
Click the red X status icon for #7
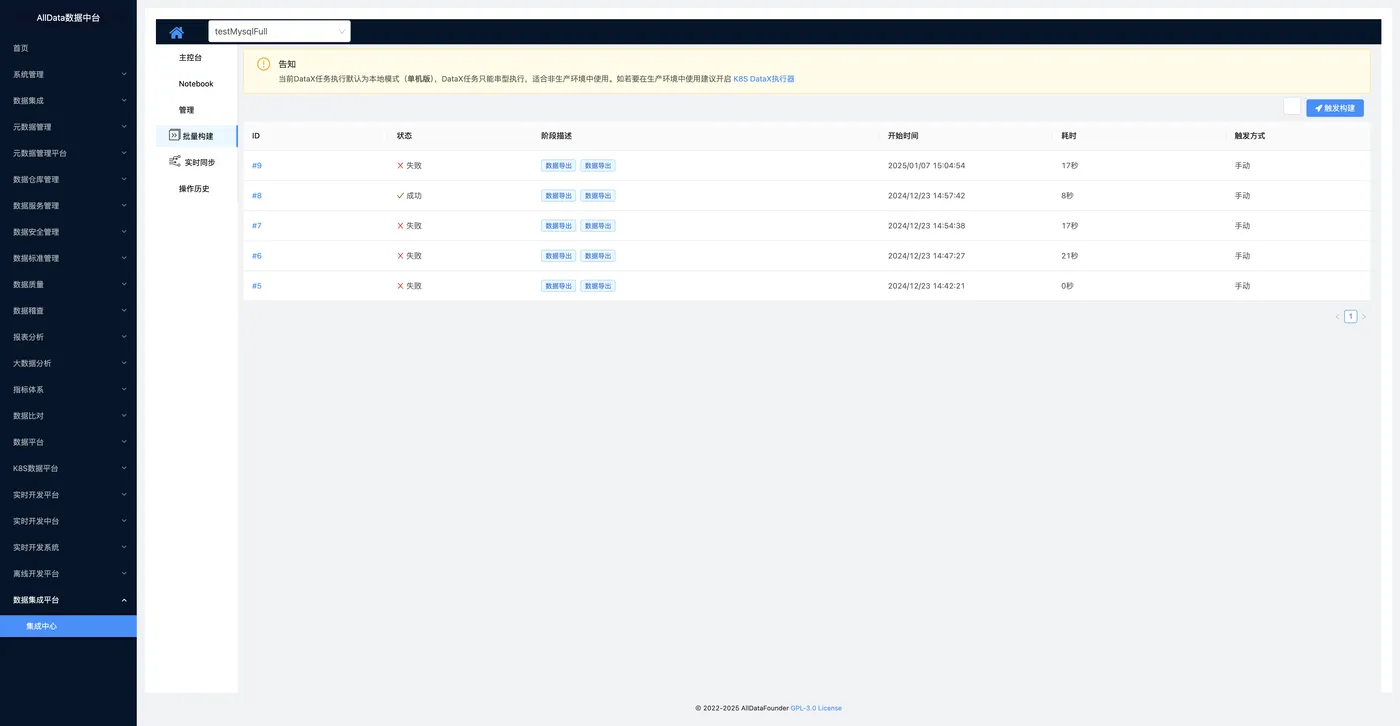click(400, 226)
